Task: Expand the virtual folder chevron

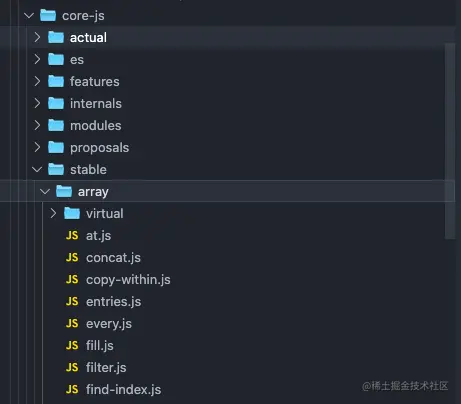Action: pos(53,213)
